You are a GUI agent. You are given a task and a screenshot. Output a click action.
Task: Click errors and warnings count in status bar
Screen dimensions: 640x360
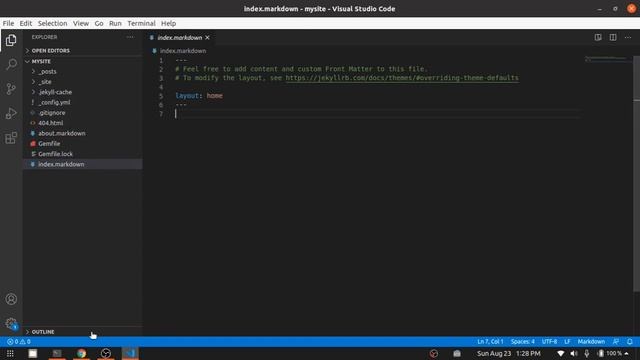pyautogui.click(x=19, y=342)
